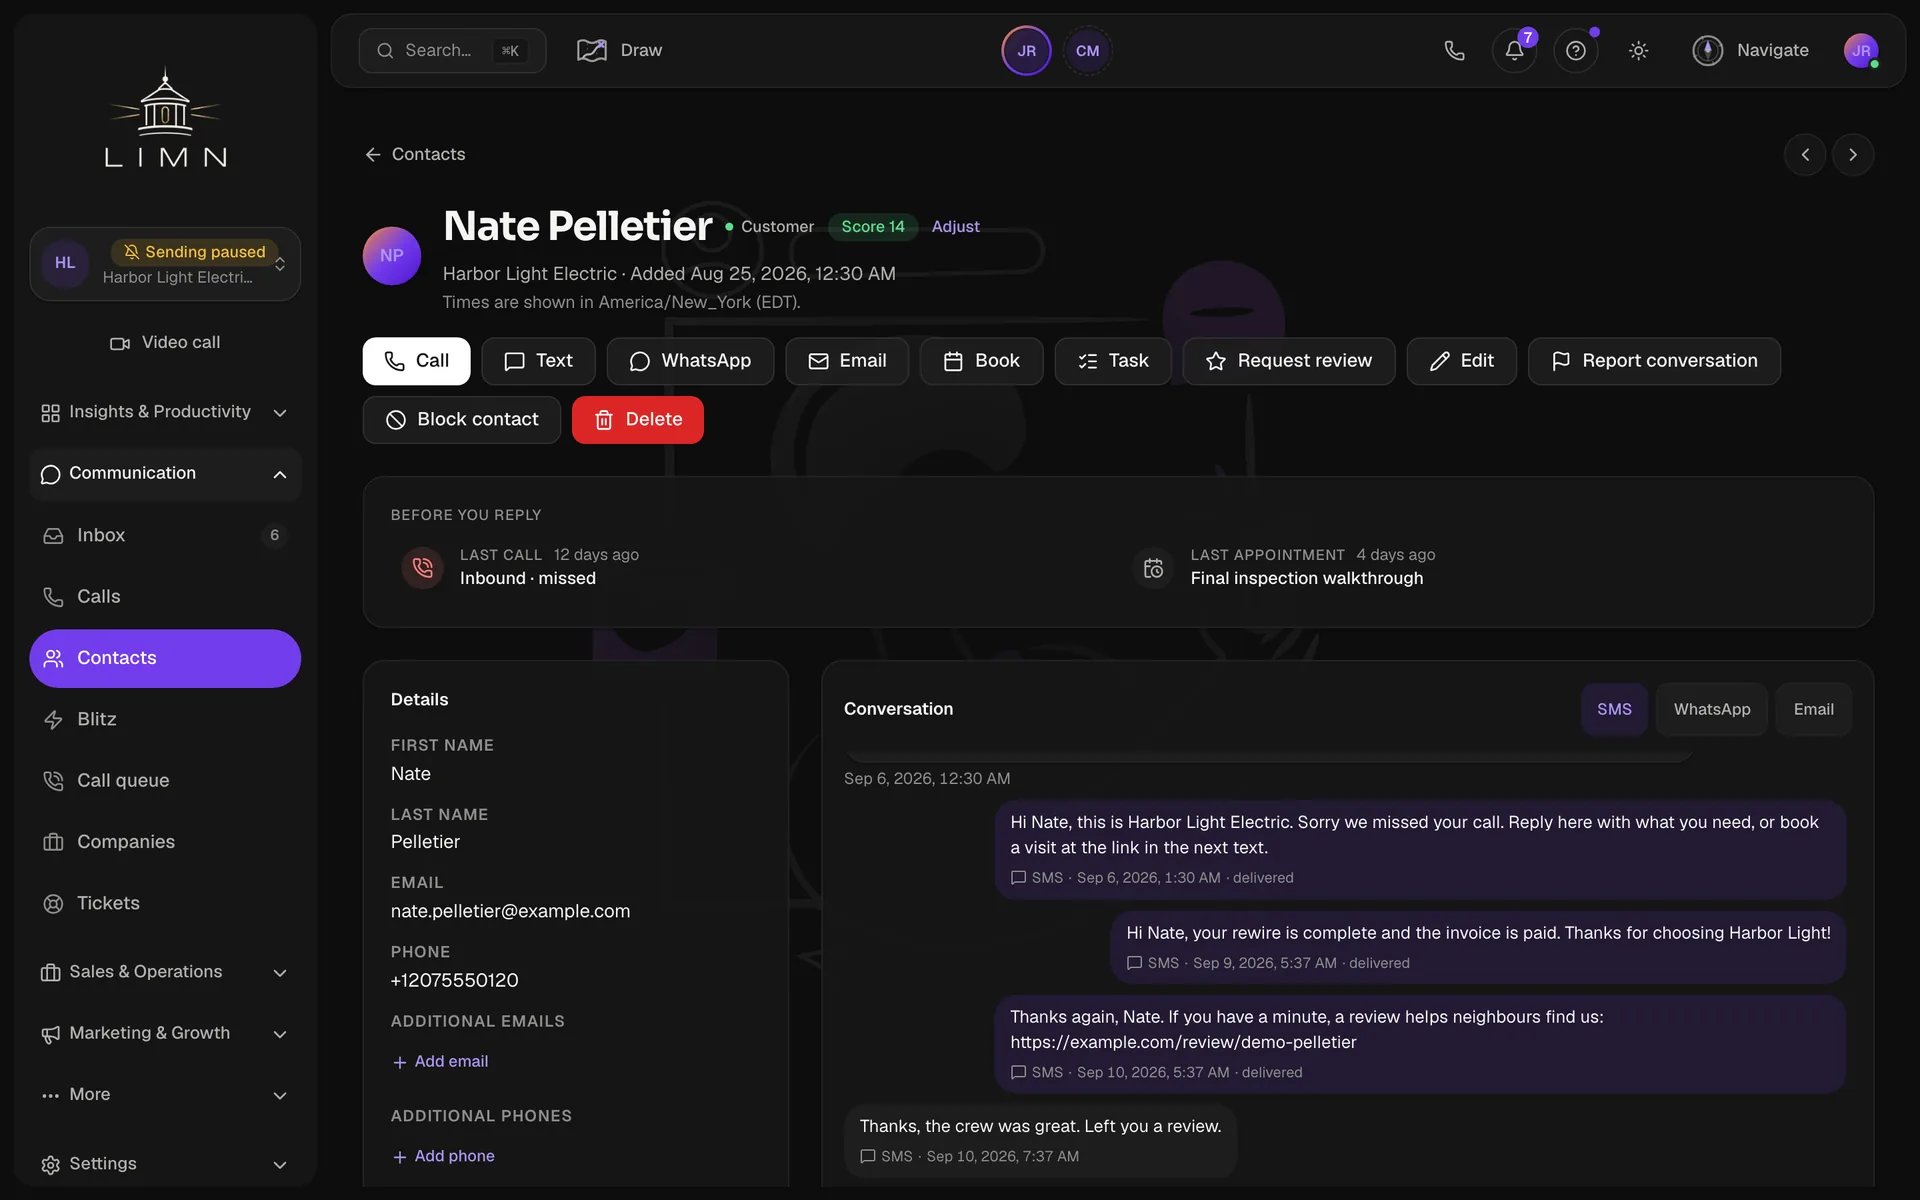Collapse the Communication section
The width and height of the screenshot is (1920, 1200).
[165, 474]
